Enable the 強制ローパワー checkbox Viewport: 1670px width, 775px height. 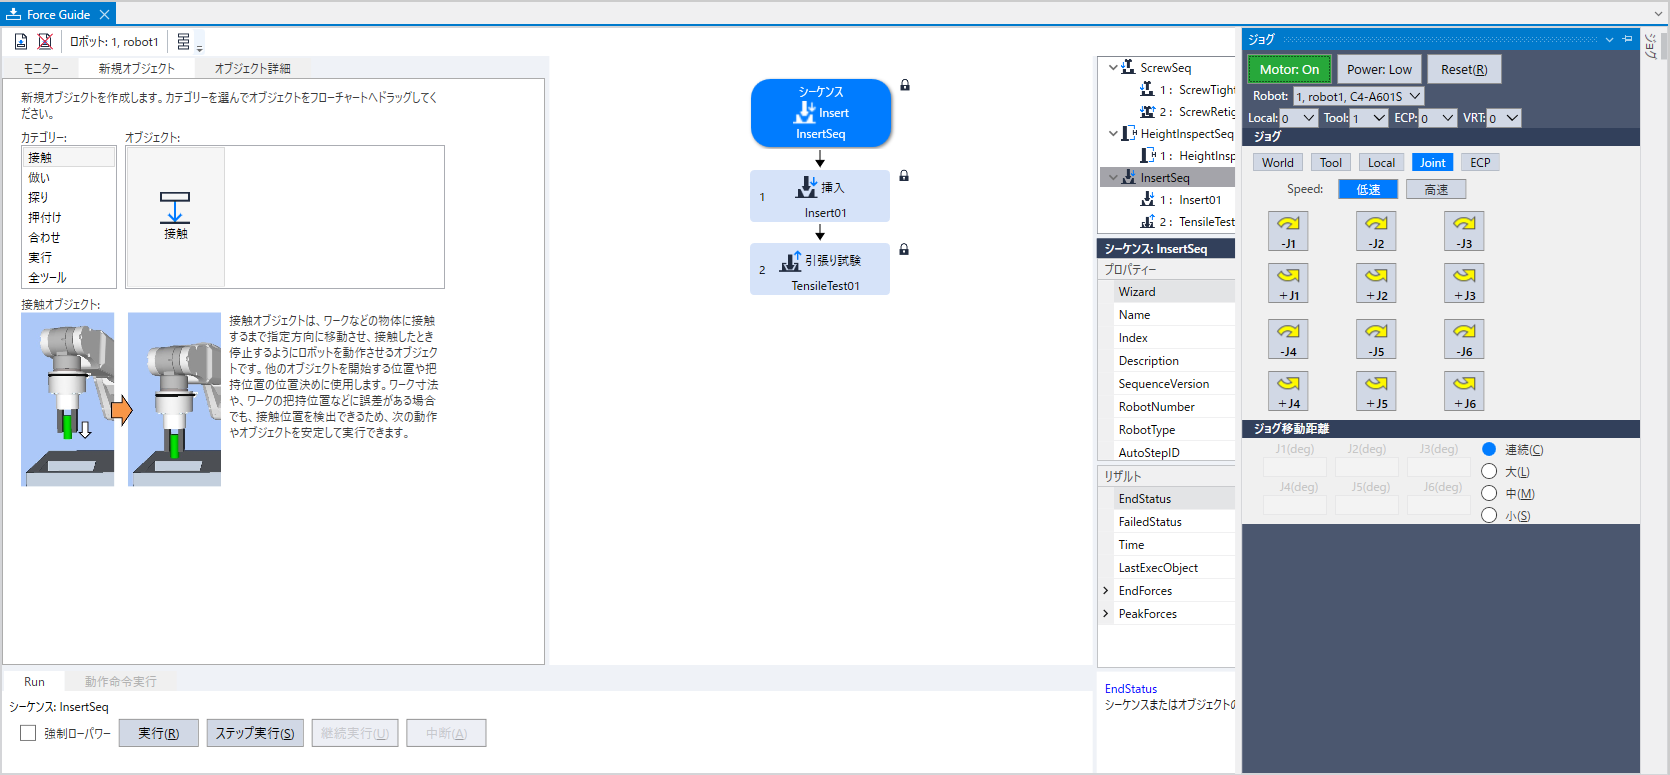pyautogui.click(x=28, y=733)
